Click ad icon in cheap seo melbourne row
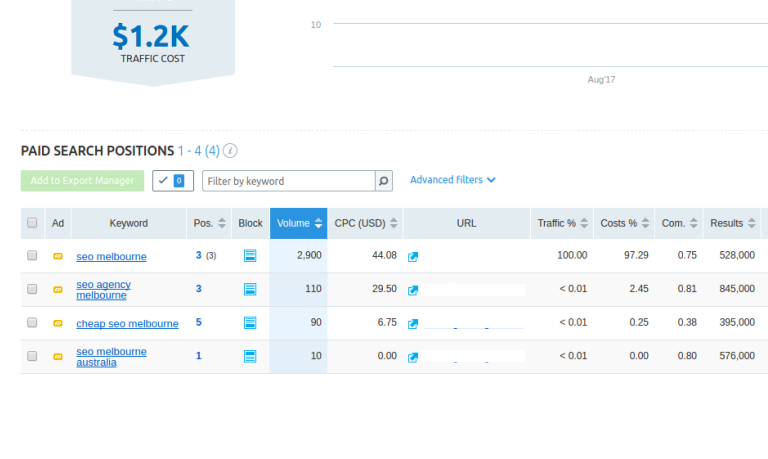The image size is (768, 459). coord(58,323)
